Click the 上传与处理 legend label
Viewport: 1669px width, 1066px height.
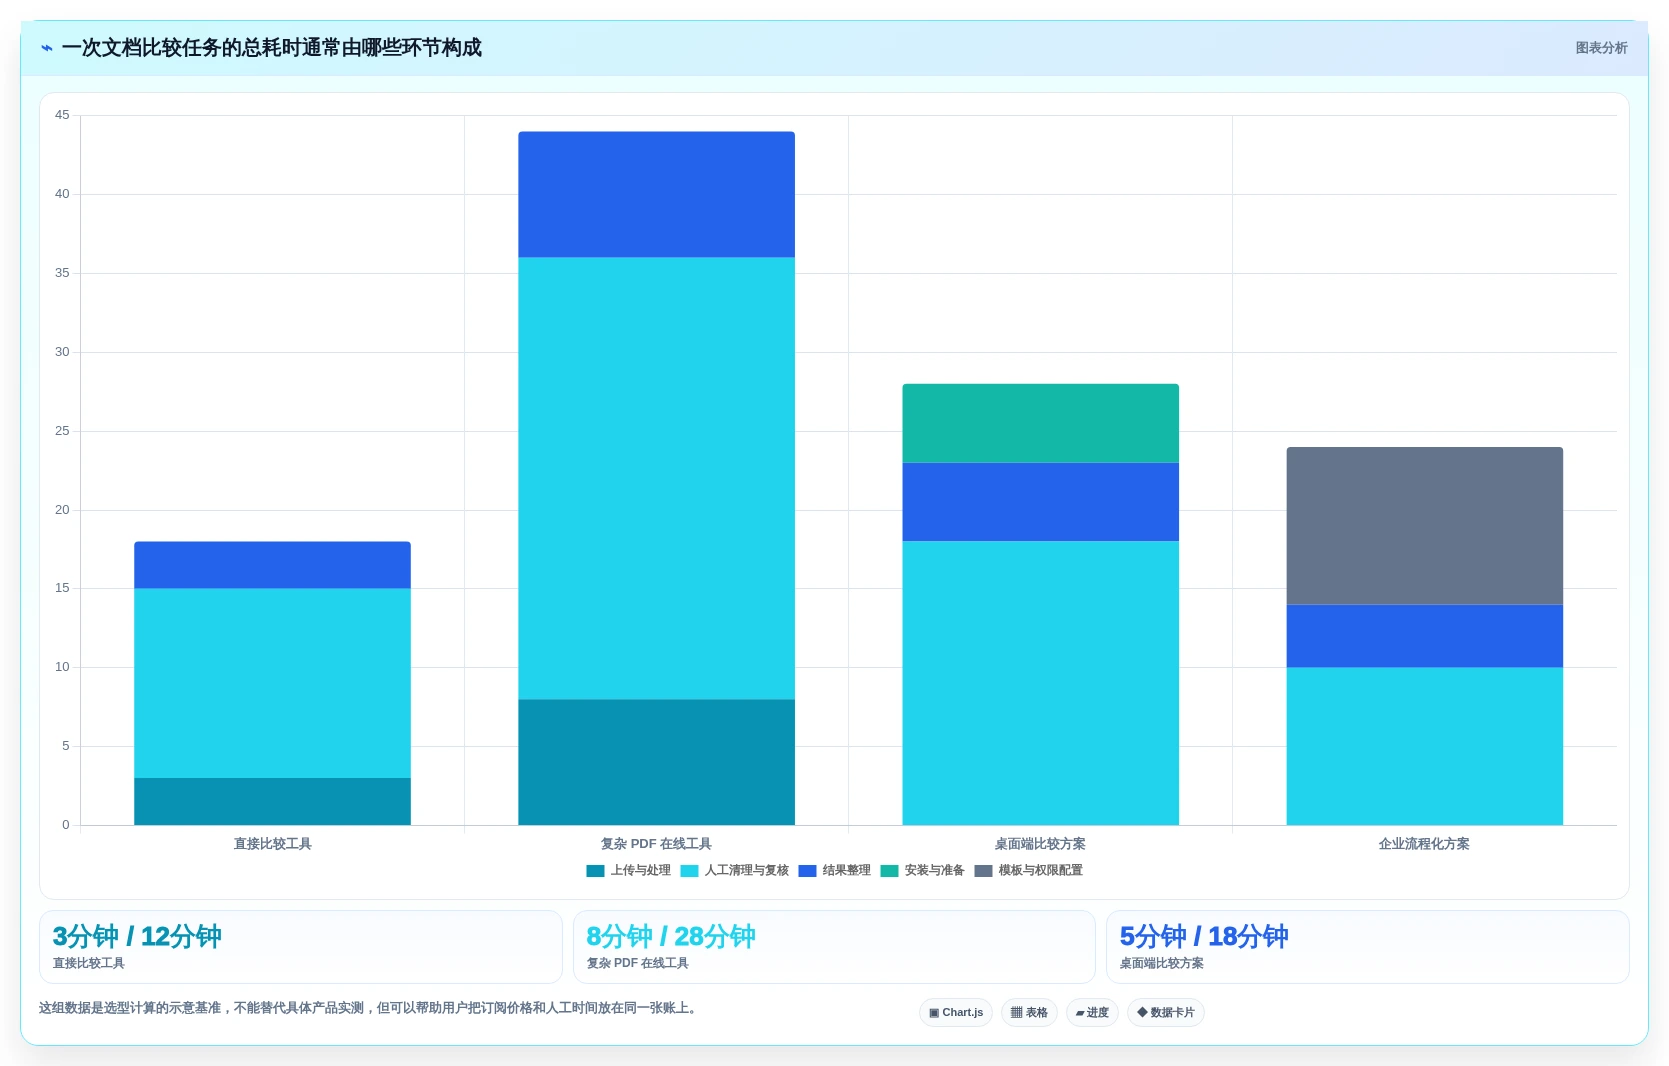[x=640, y=871]
